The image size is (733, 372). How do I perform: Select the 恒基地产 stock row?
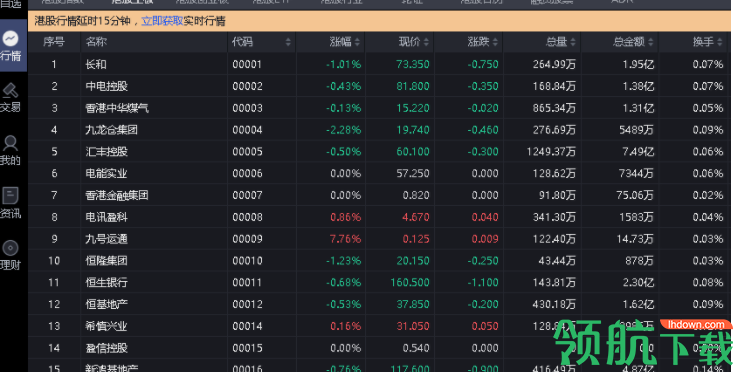379,304
